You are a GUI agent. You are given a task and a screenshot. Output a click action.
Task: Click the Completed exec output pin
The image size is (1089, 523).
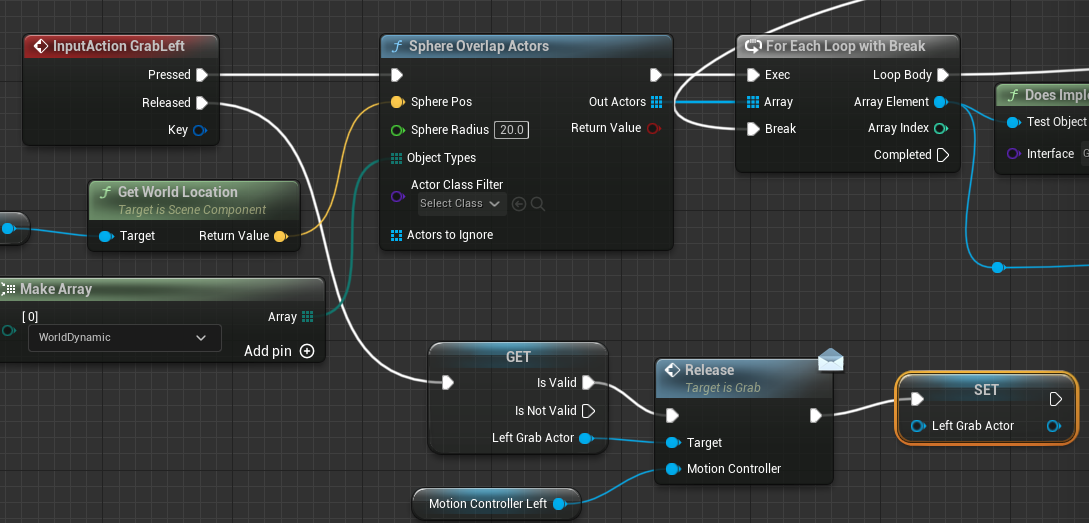(942, 155)
